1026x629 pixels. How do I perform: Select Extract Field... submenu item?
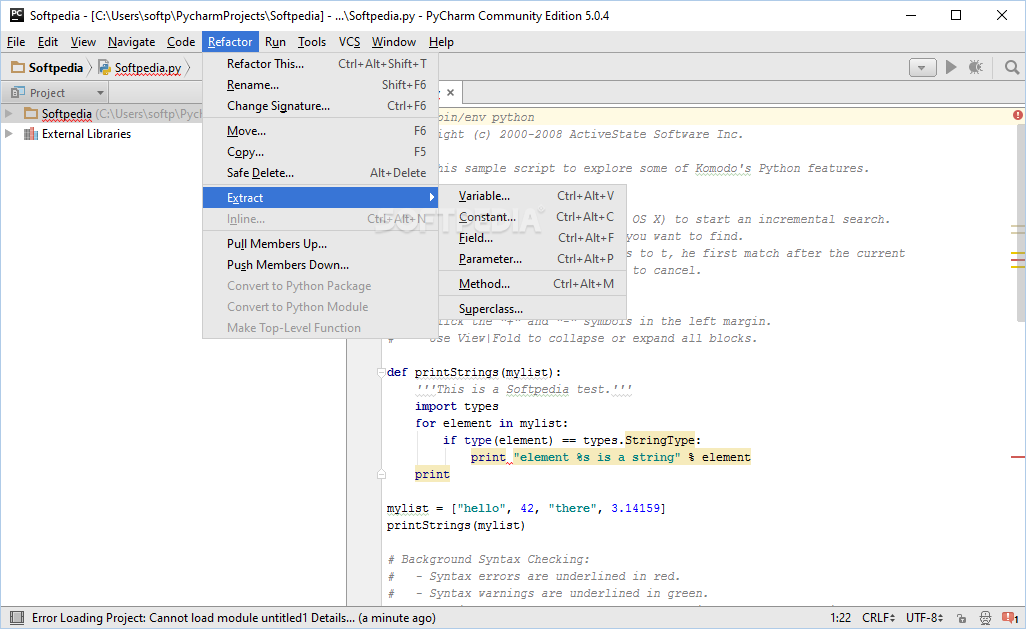point(533,238)
